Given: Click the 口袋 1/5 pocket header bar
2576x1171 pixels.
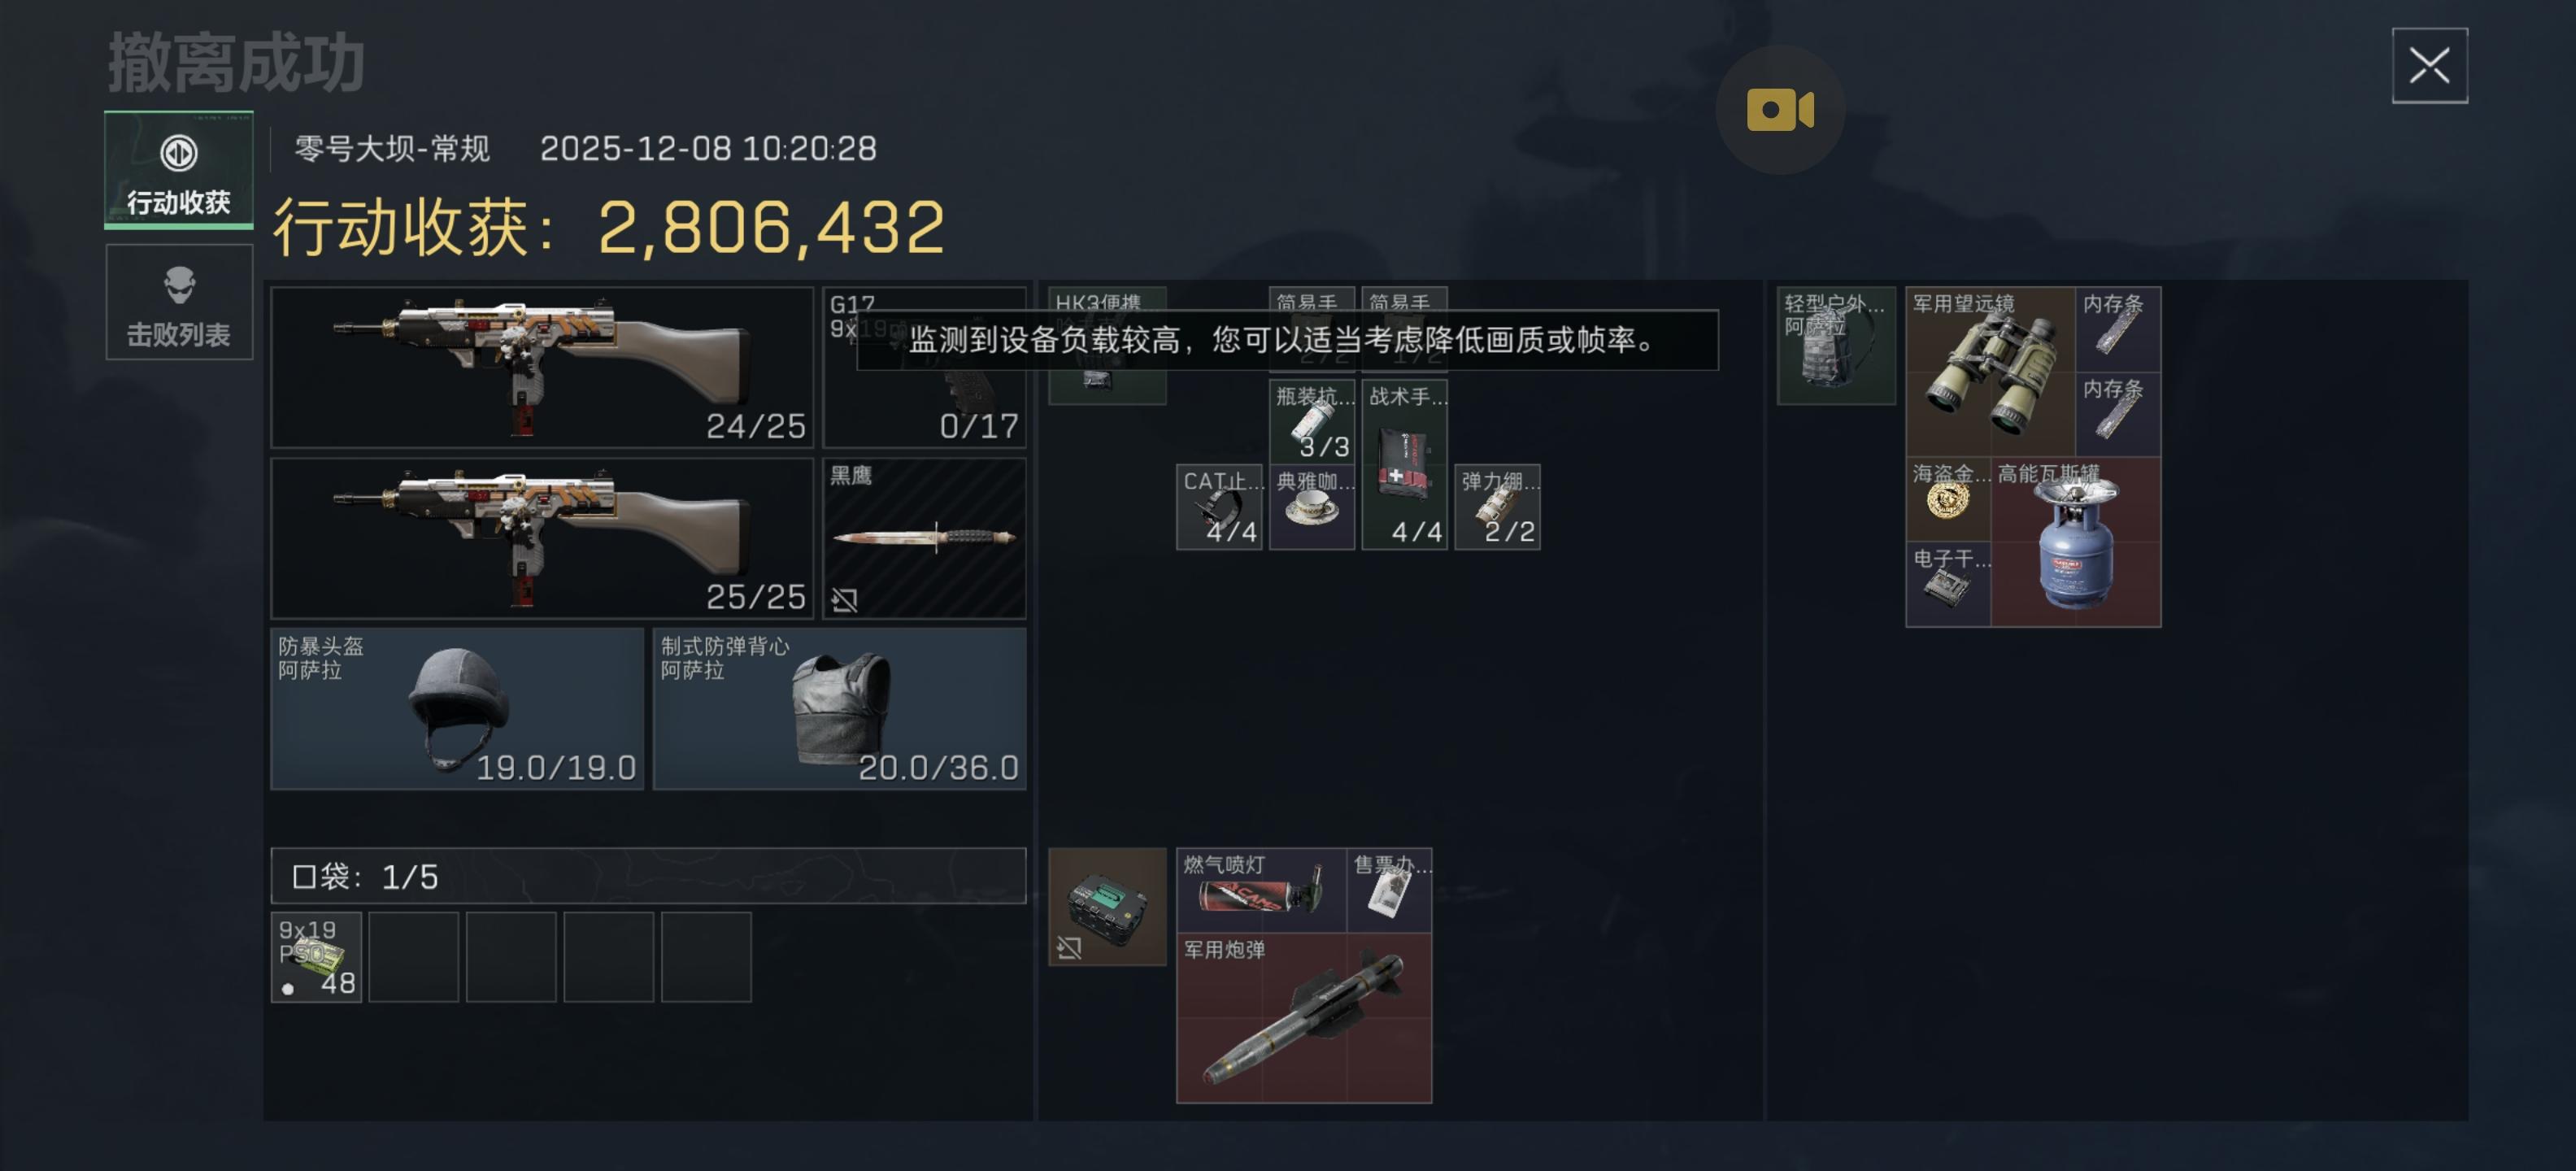Looking at the screenshot, I should click(x=648, y=876).
